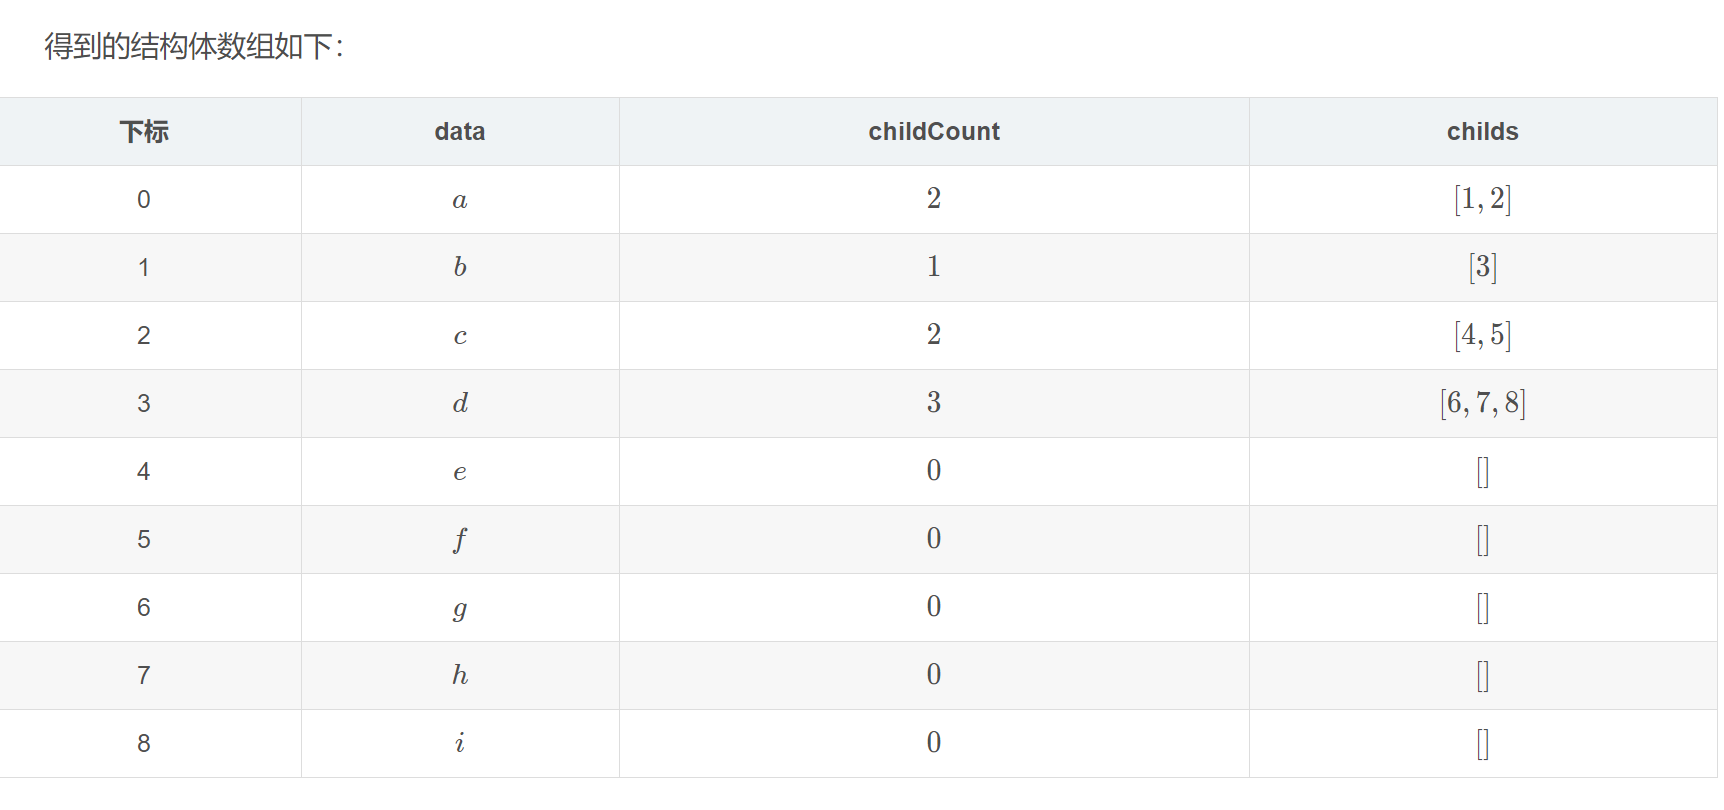Click the data cell with letter d
Screen dimensions: 1724x810
tap(460, 404)
